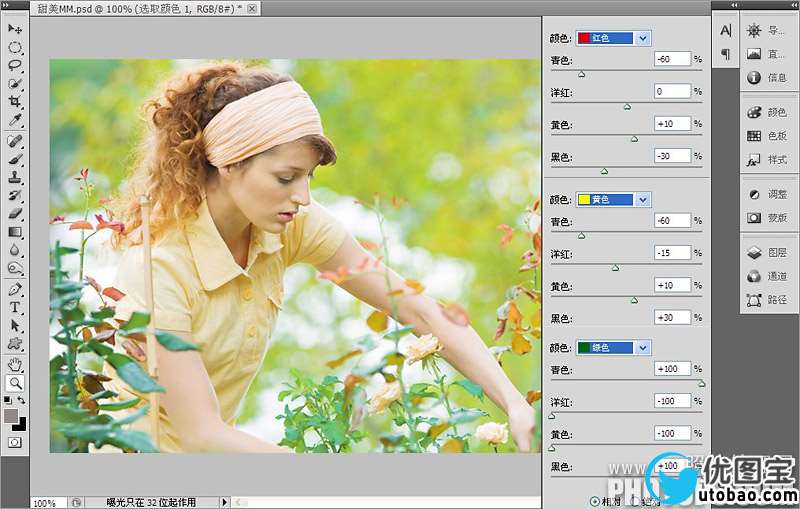Select the Crop tool

click(x=15, y=101)
